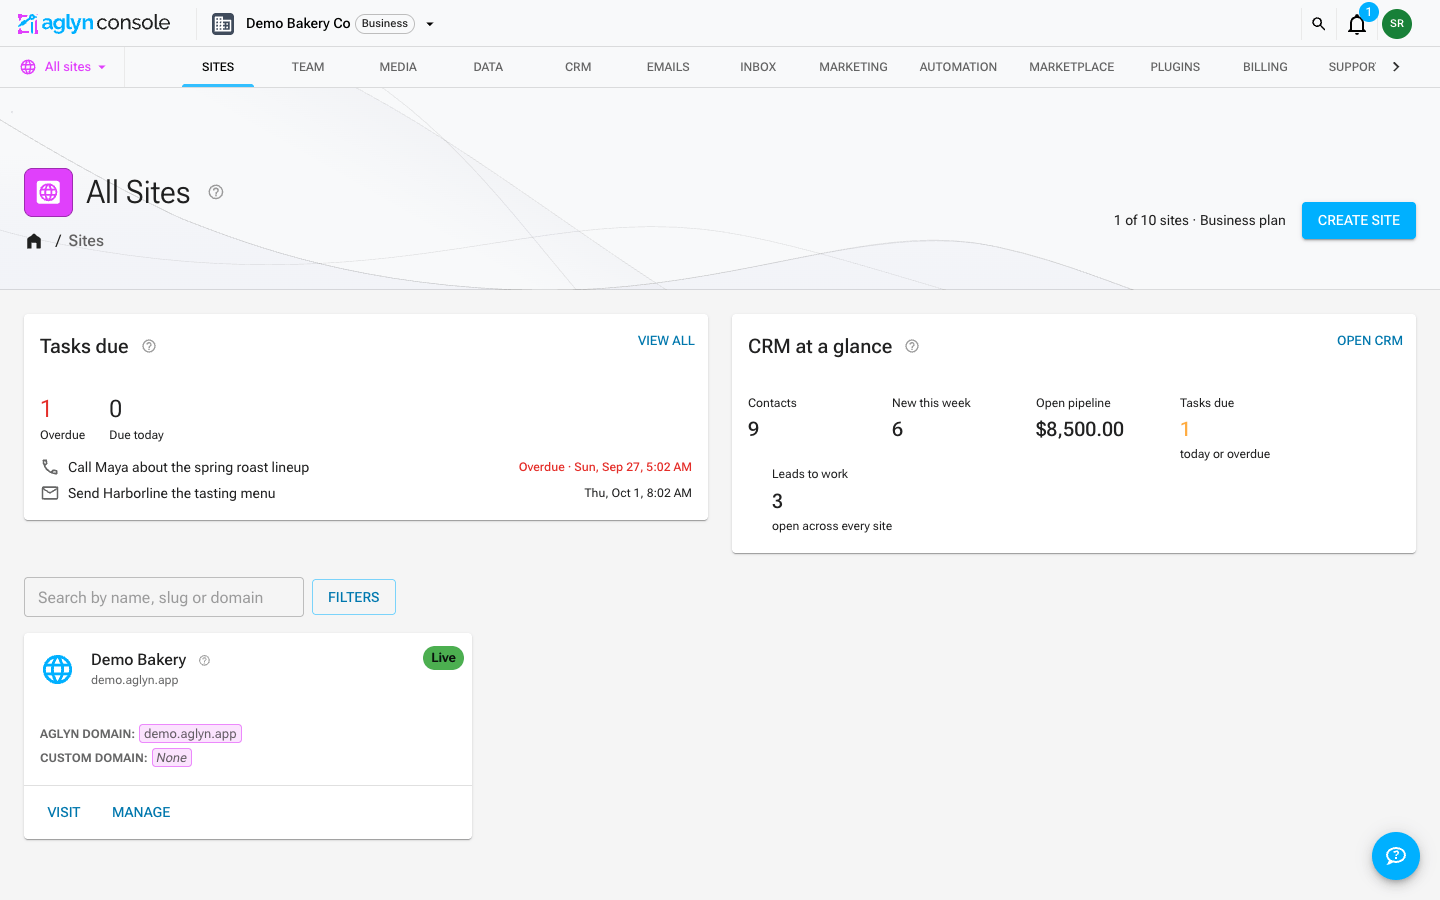Click the Business plan badge

click(385, 24)
